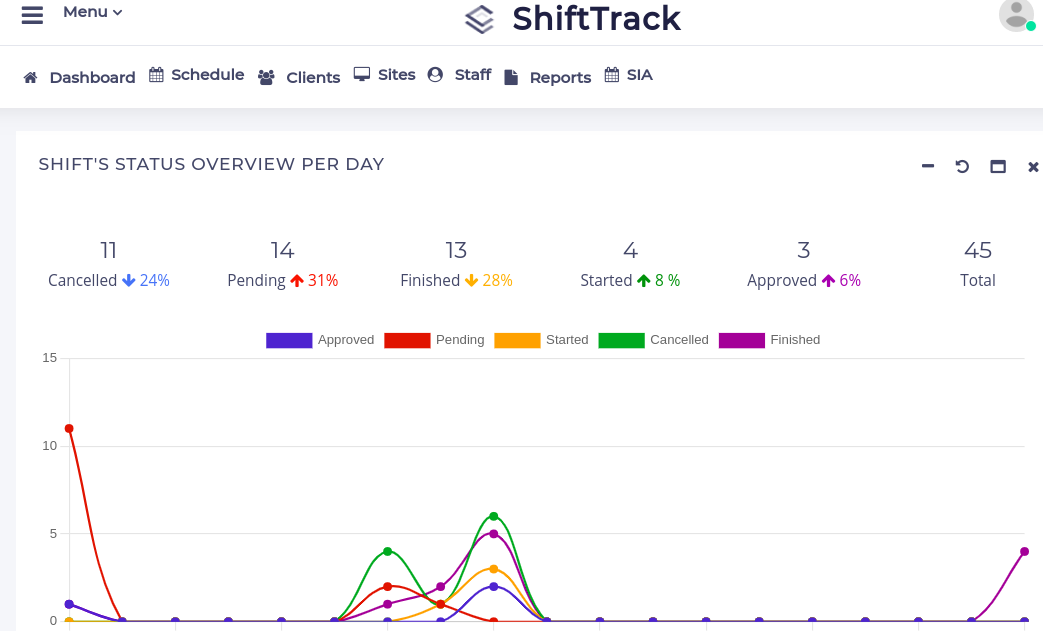Expand the Menu dropdown

[92, 12]
